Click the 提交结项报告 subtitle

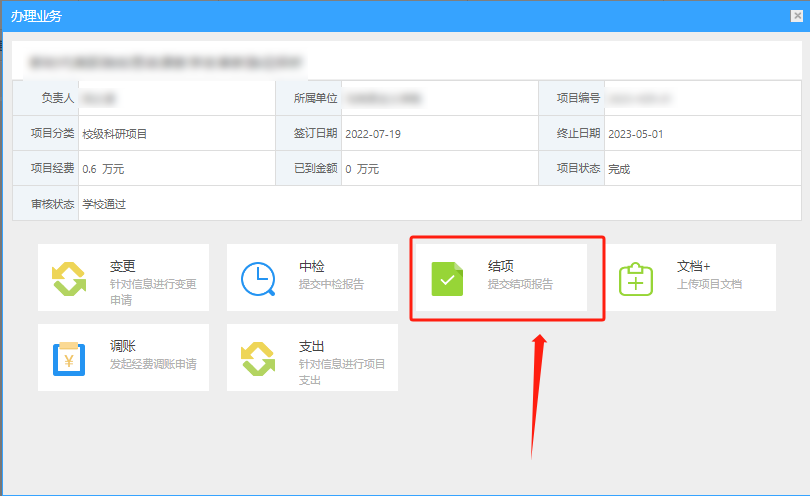click(x=520, y=284)
